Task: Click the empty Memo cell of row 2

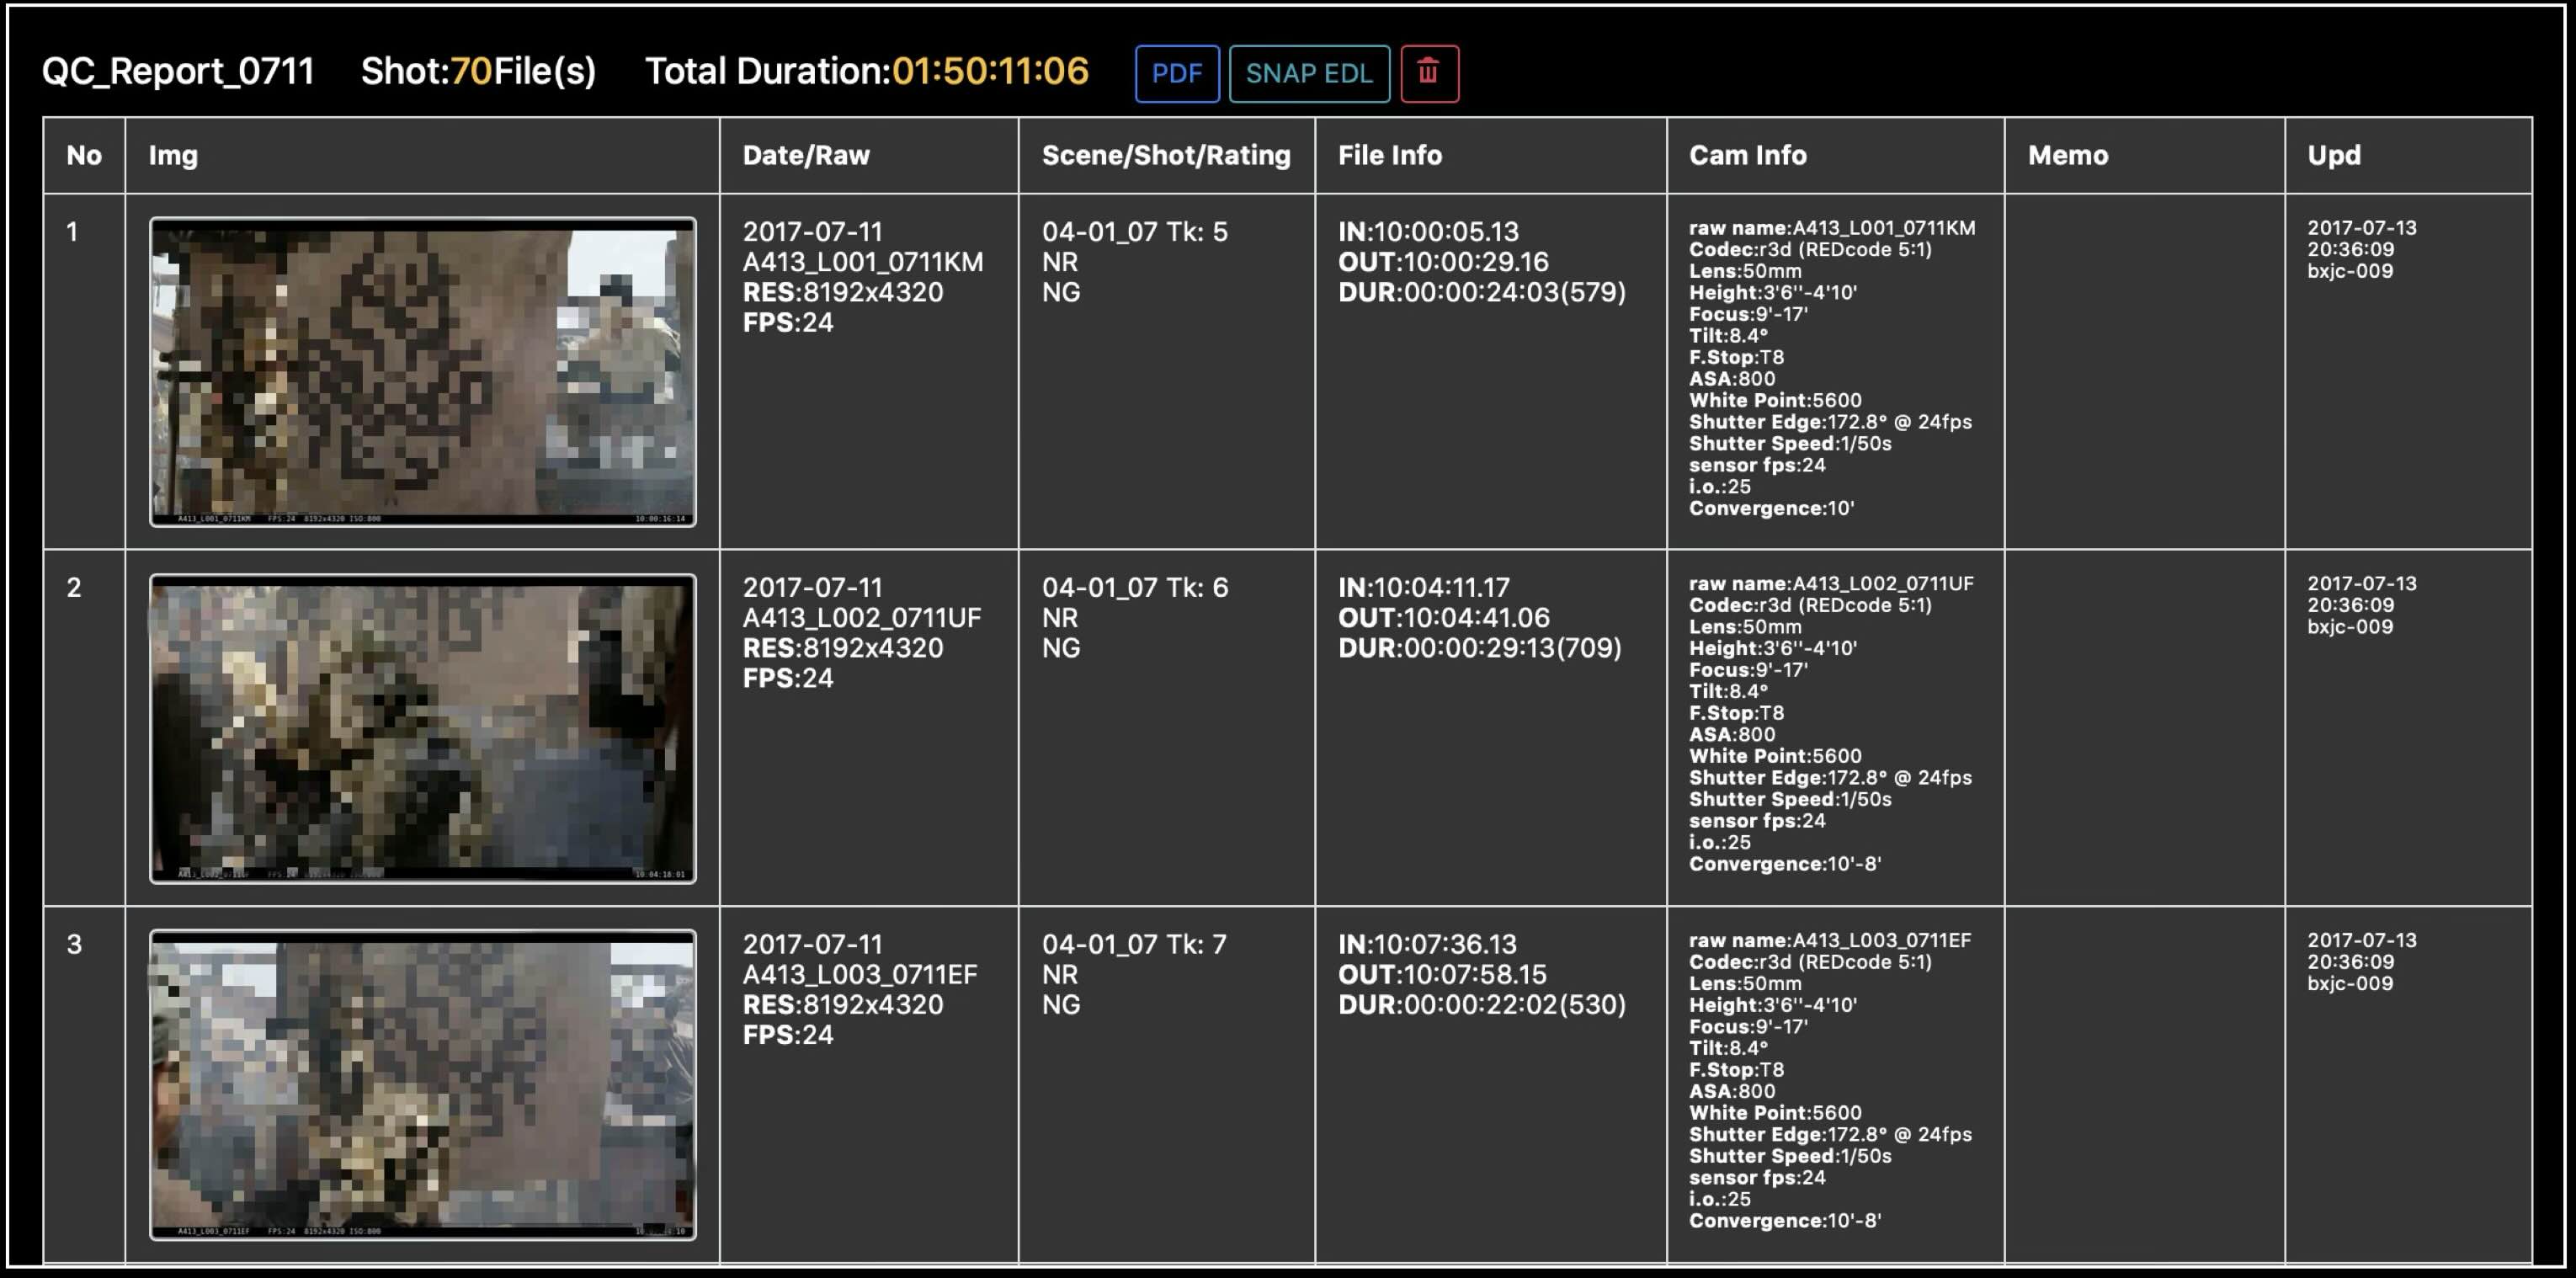Action: (x=2143, y=728)
